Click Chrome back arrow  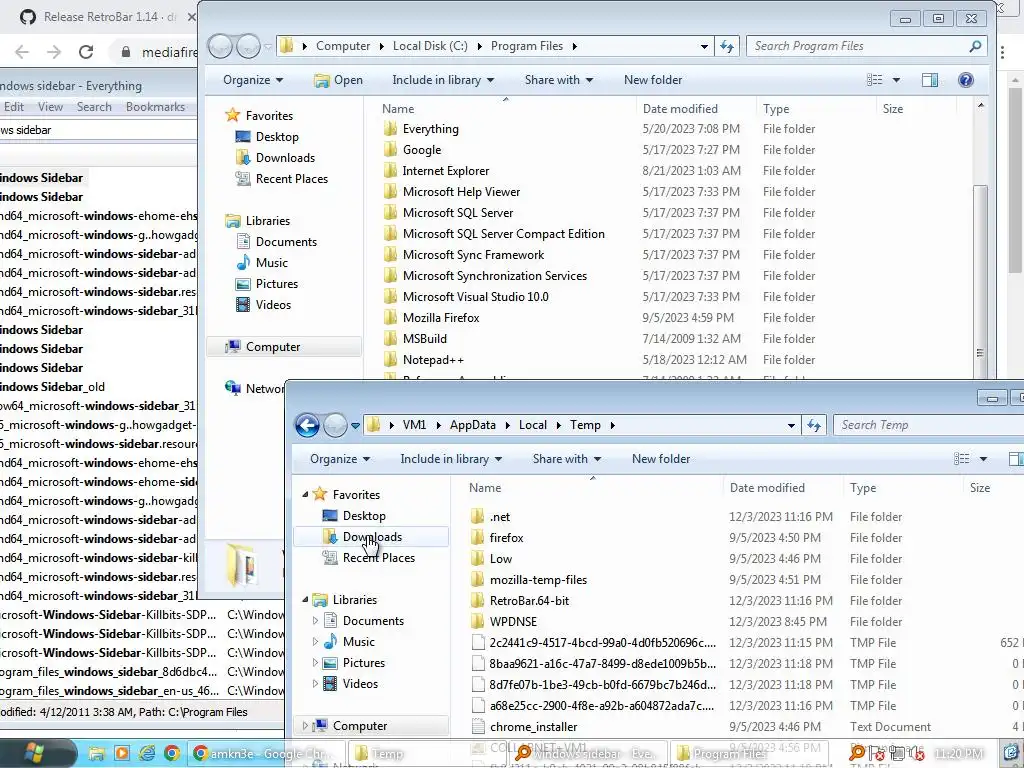point(22,52)
